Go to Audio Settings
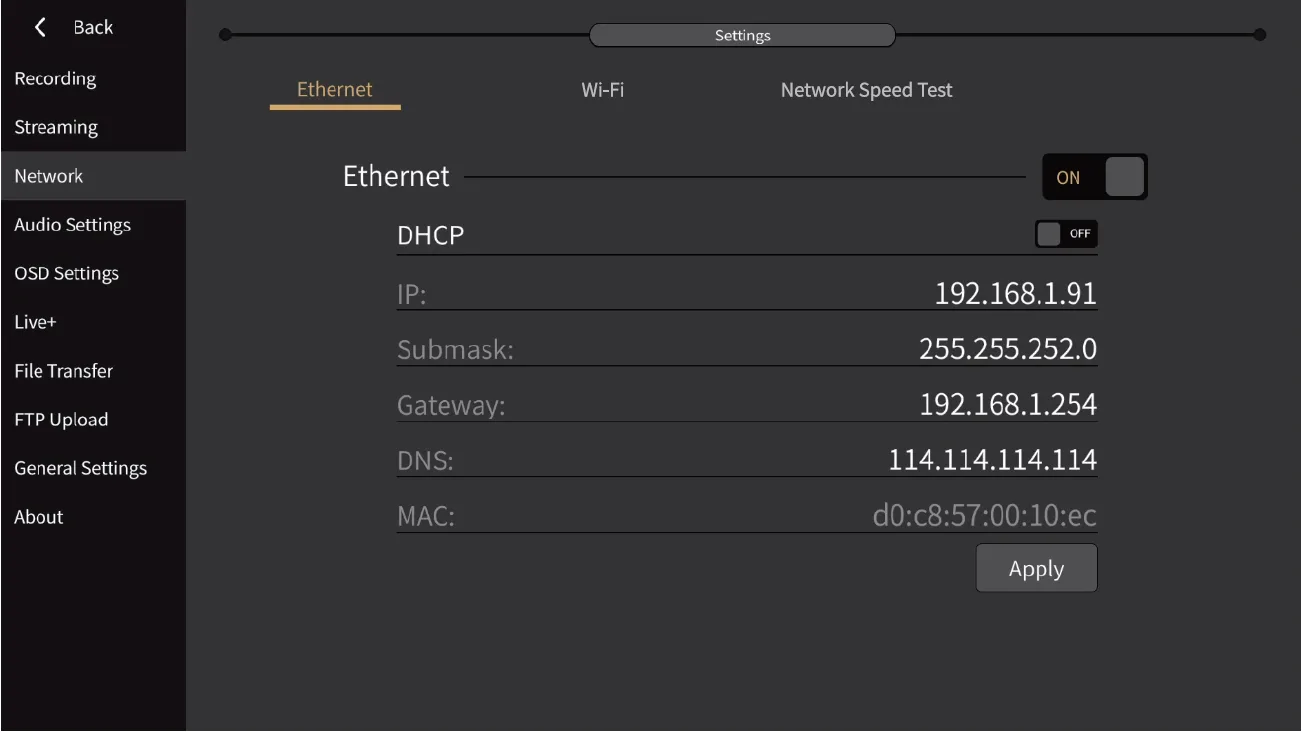 click(72, 225)
